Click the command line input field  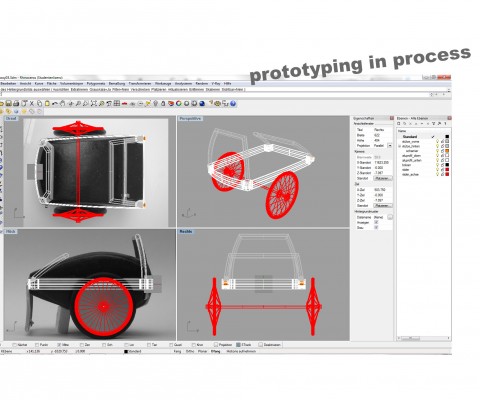tap(215, 94)
